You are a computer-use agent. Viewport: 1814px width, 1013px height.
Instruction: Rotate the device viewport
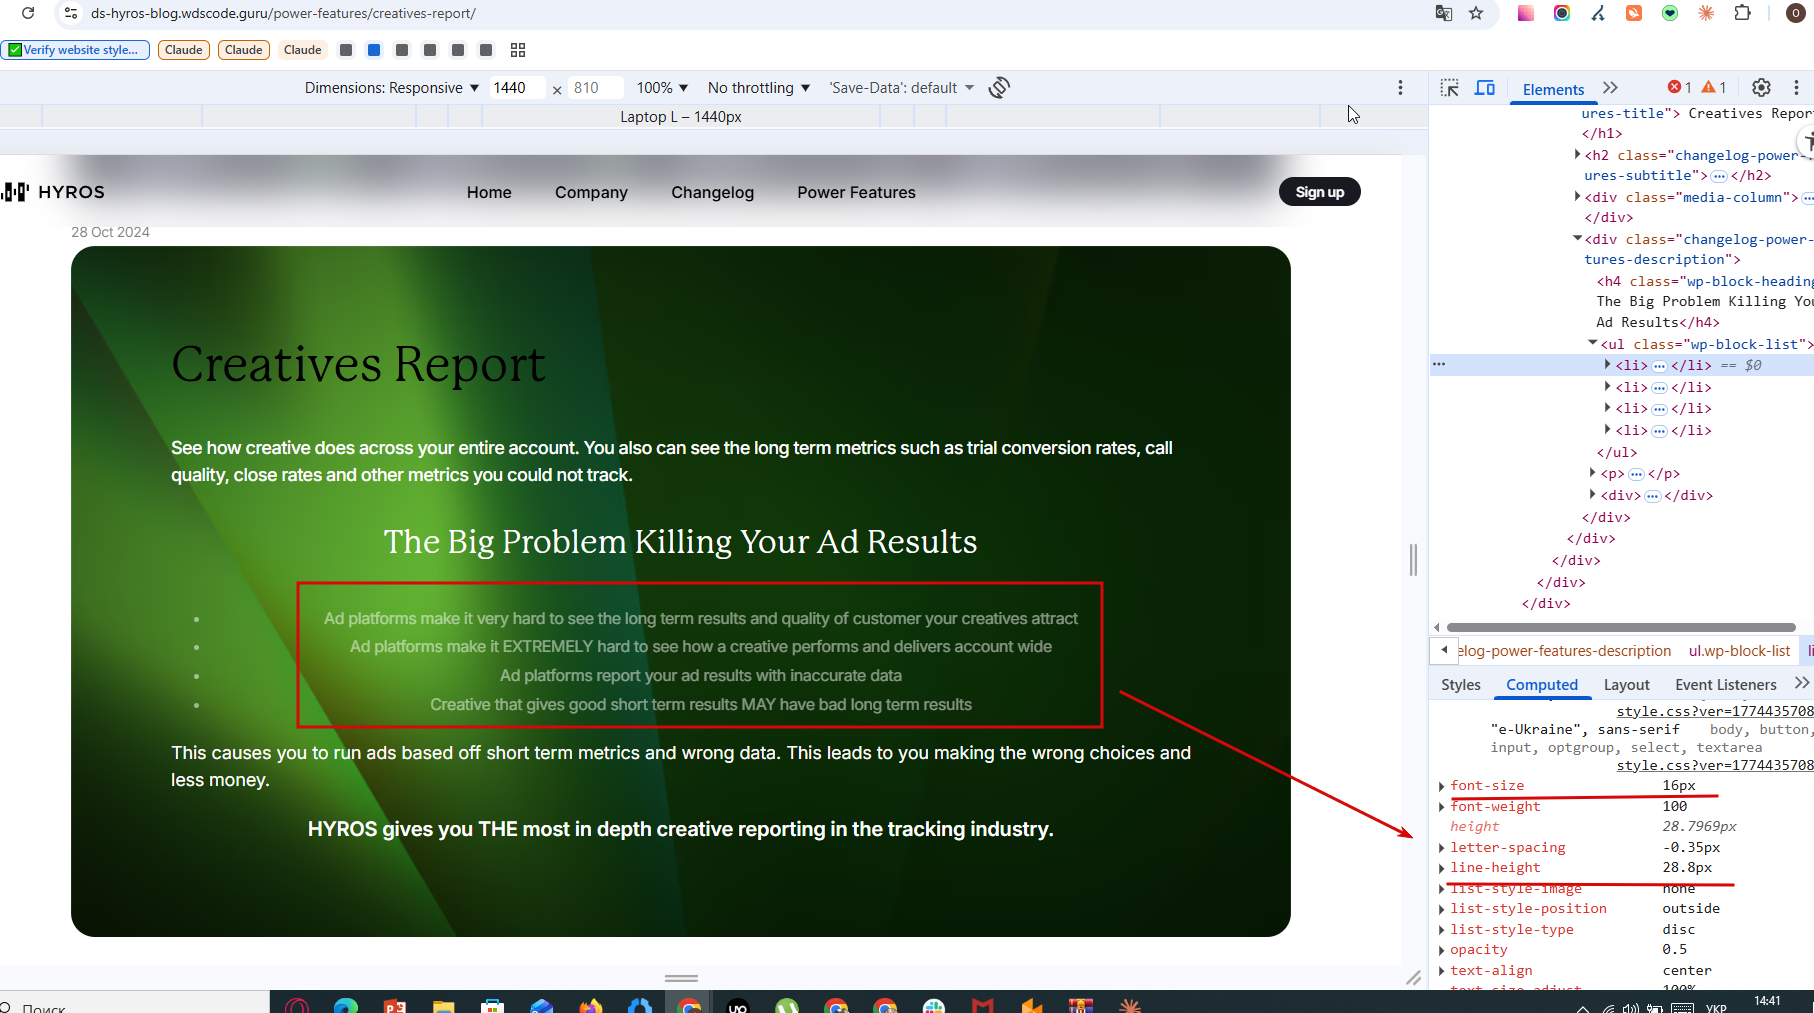(x=999, y=88)
